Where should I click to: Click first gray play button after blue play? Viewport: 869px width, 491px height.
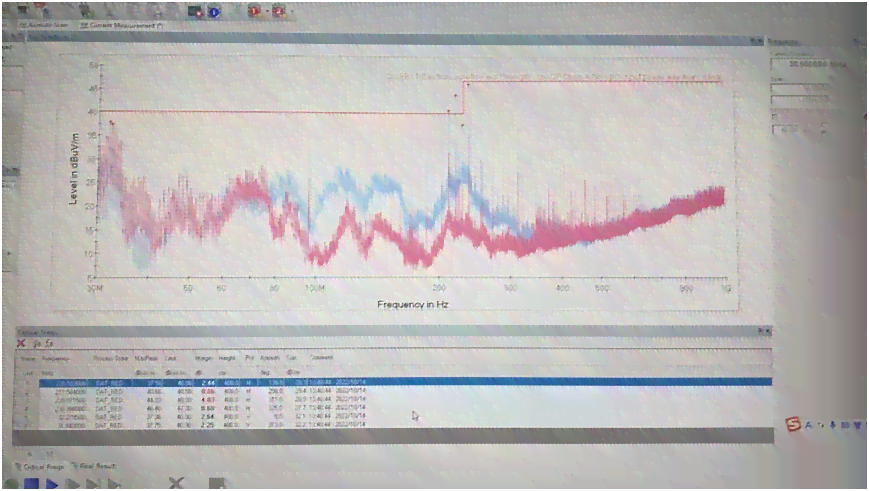click(73, 484)
